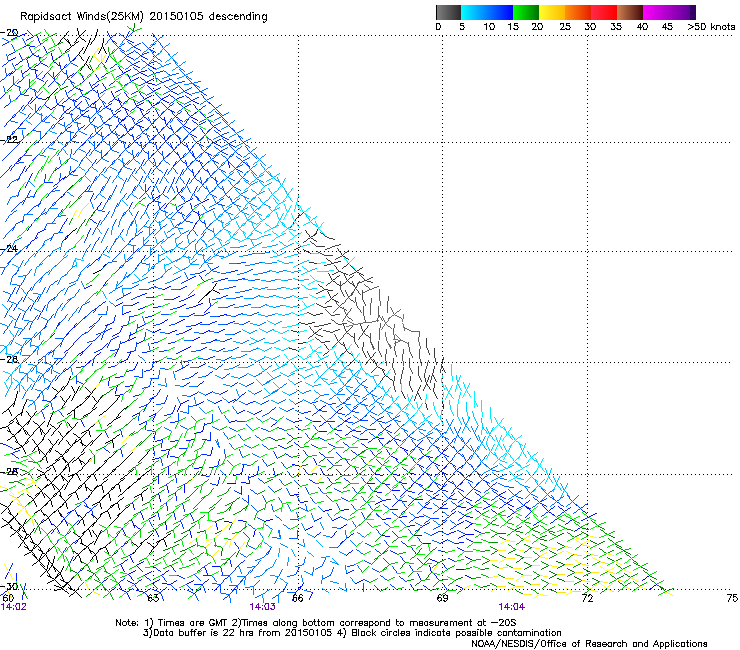Click the '10' legend scale label
This screenshot has width=740, height=650.
(489, 27)
